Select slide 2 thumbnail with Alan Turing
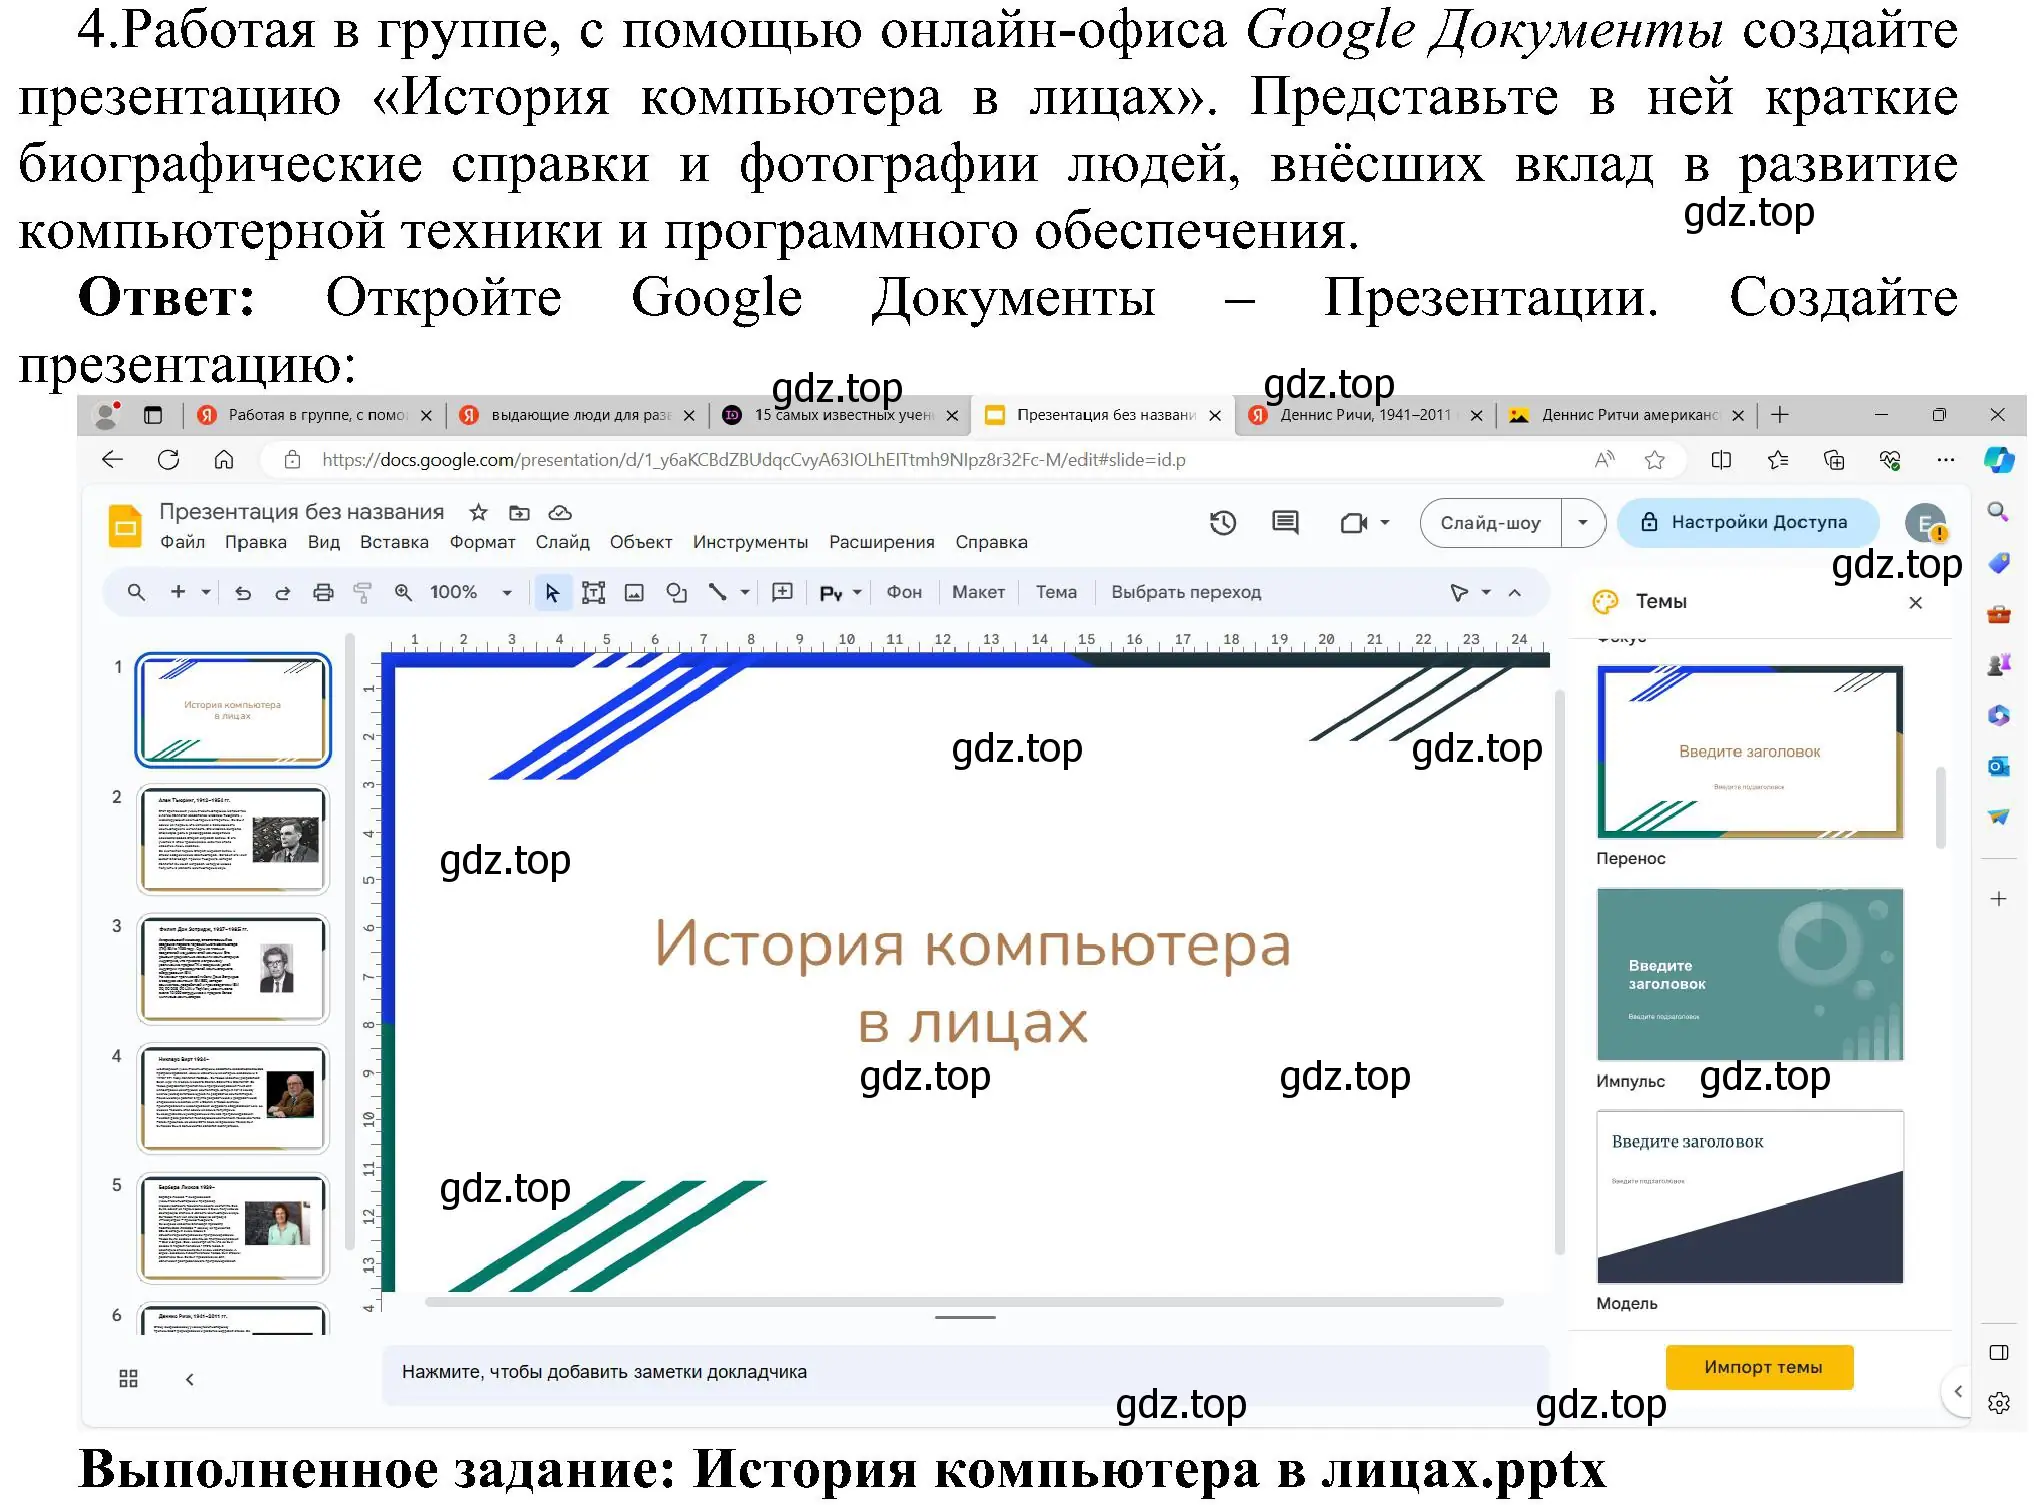 [233, 840]
